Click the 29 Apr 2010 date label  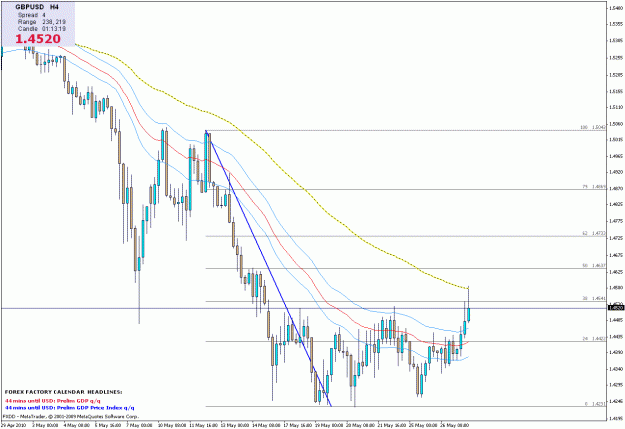pos(13,425)
